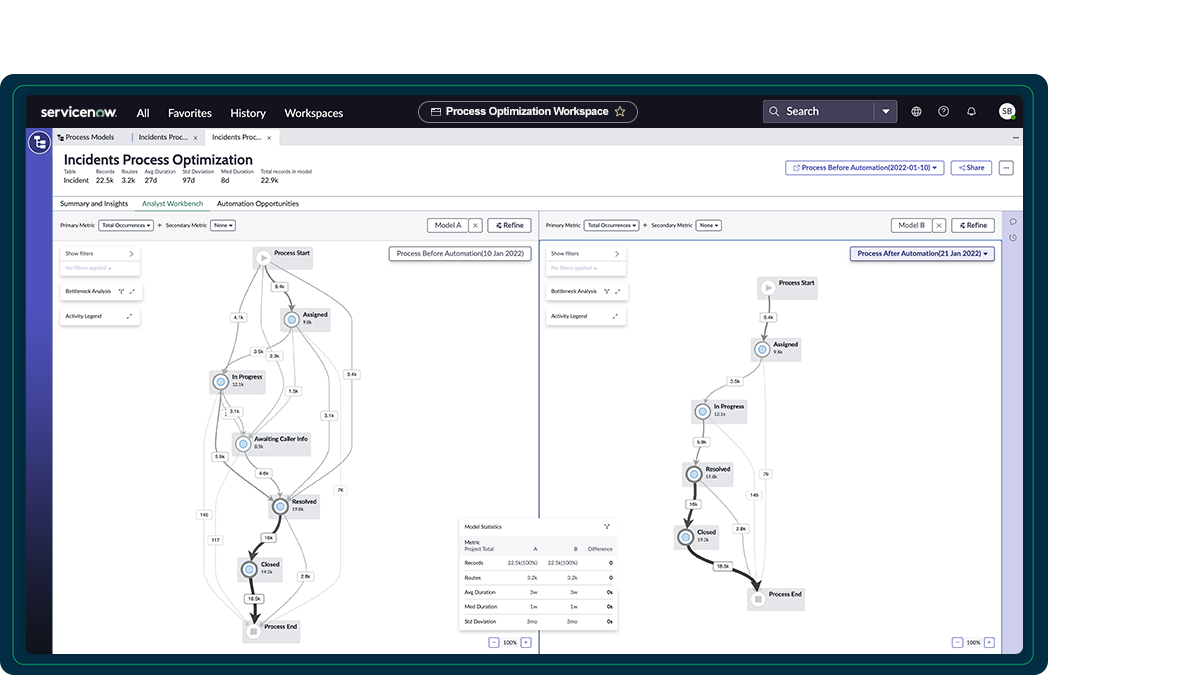The height and width of the screenshot is (675, 1200).
Task: Zoom in with the plus button below the diagram
Action: pos(527,643)
